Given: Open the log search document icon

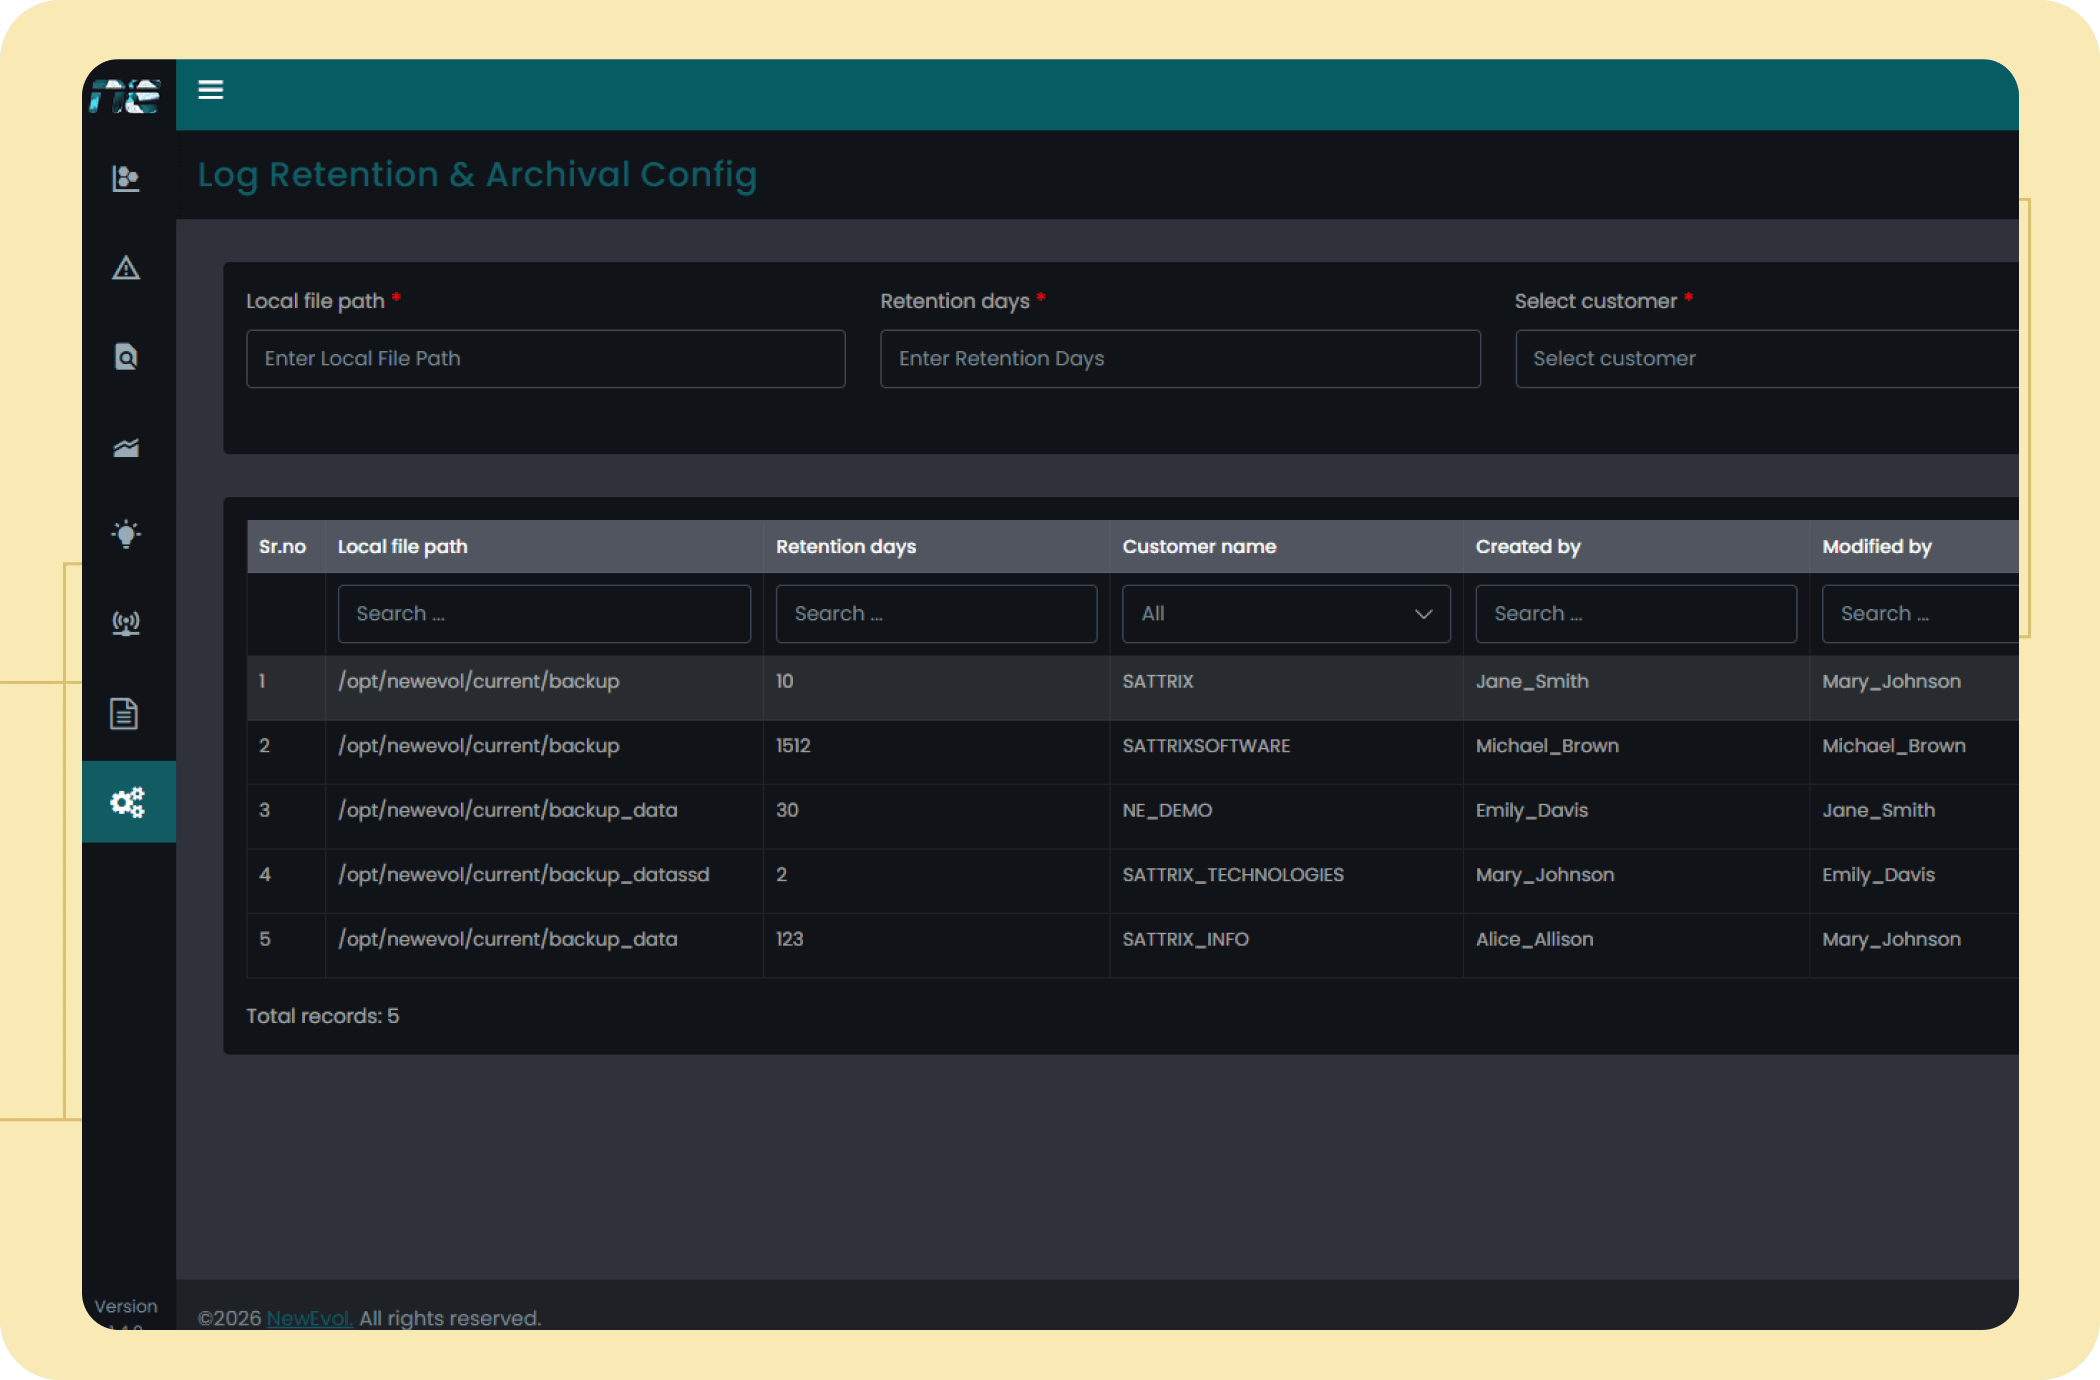Looking at the screenshot, I should click(126, 357).
